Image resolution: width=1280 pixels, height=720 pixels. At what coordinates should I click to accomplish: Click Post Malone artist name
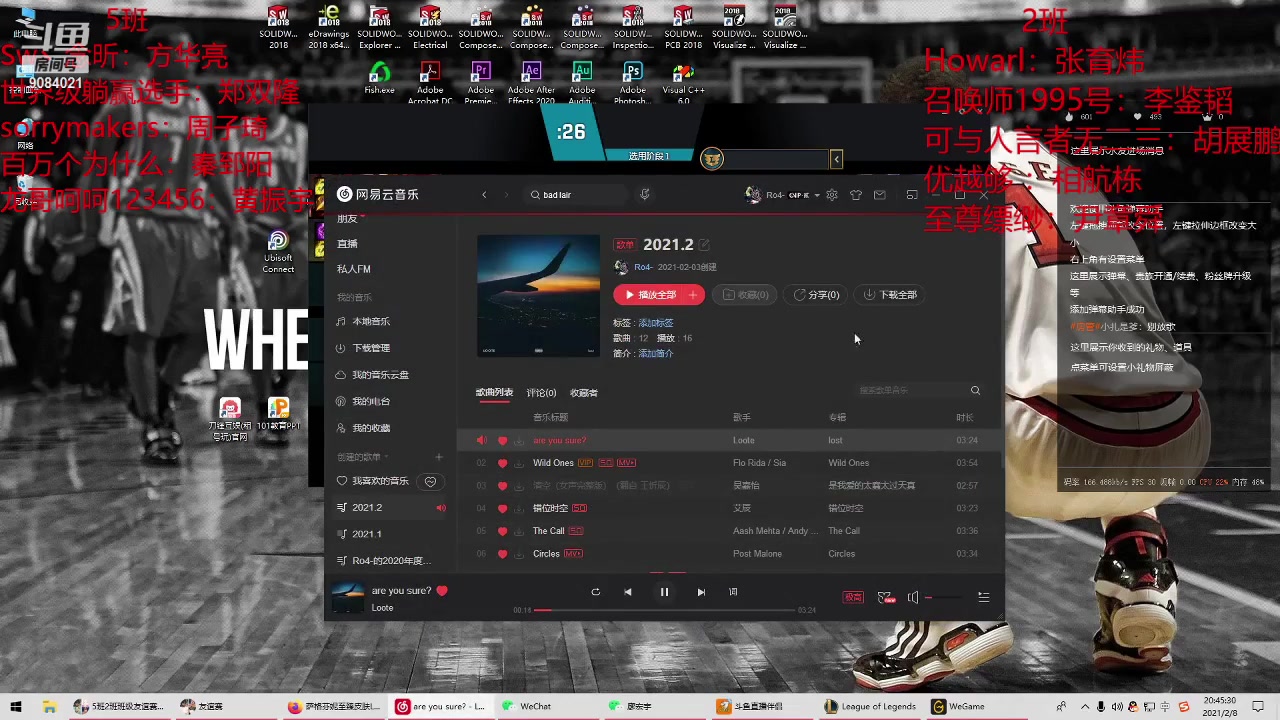click(x=757, y=554)
